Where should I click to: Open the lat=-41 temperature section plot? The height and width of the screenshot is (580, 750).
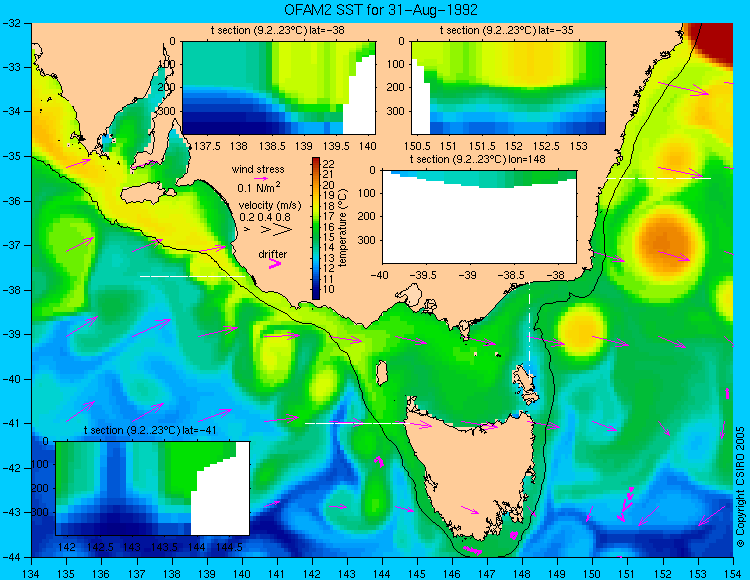pos(153,488)
